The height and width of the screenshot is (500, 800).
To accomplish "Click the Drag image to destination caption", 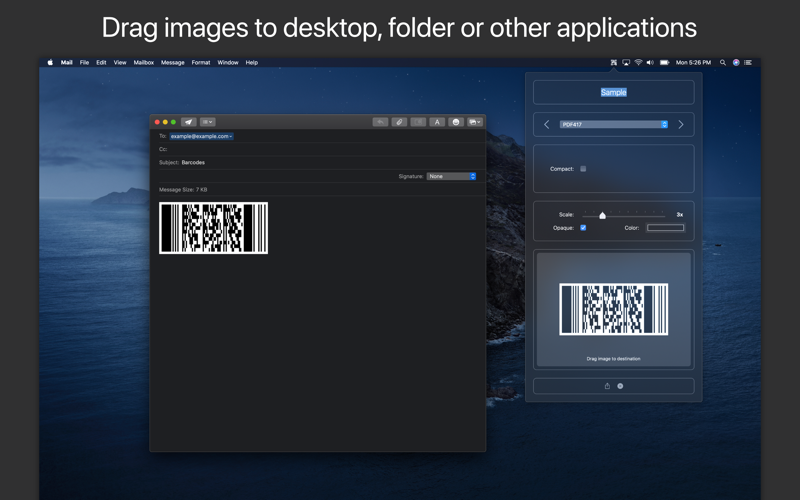I will point(614,359).
